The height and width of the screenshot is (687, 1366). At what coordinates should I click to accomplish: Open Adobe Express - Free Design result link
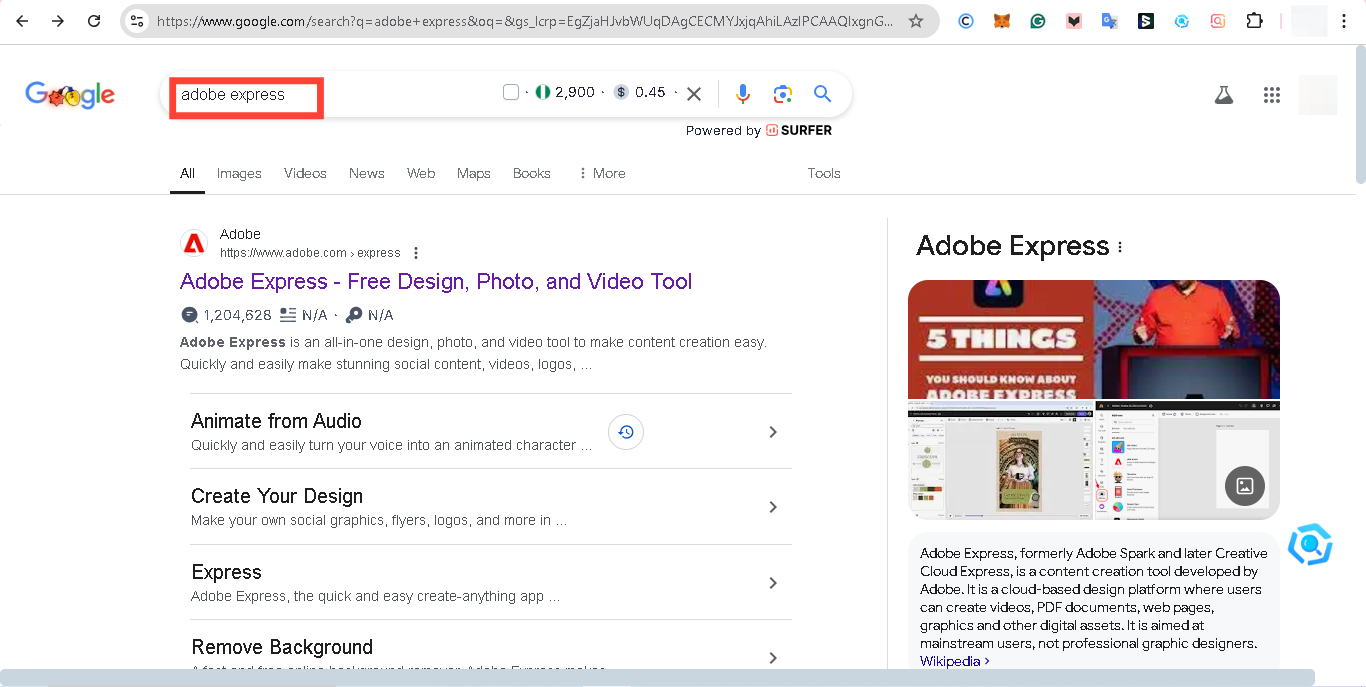pyautogui.click(x=436, y=282)
